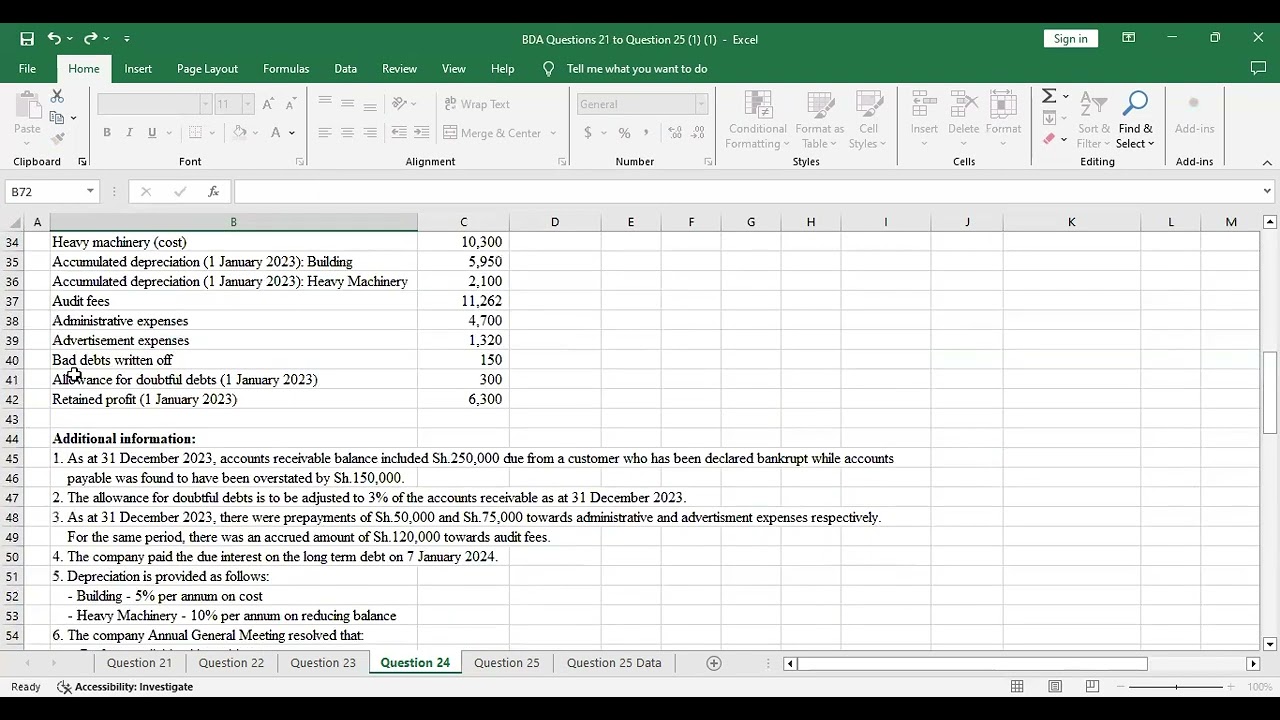Open Conditional Formatting menu
The width and height of the screenshot is (1280, 720).
click(x=757, y=120)
